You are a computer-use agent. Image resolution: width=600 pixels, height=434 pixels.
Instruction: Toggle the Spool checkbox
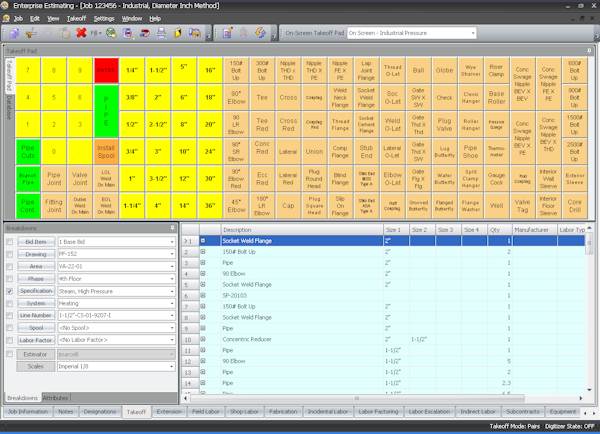10,328
